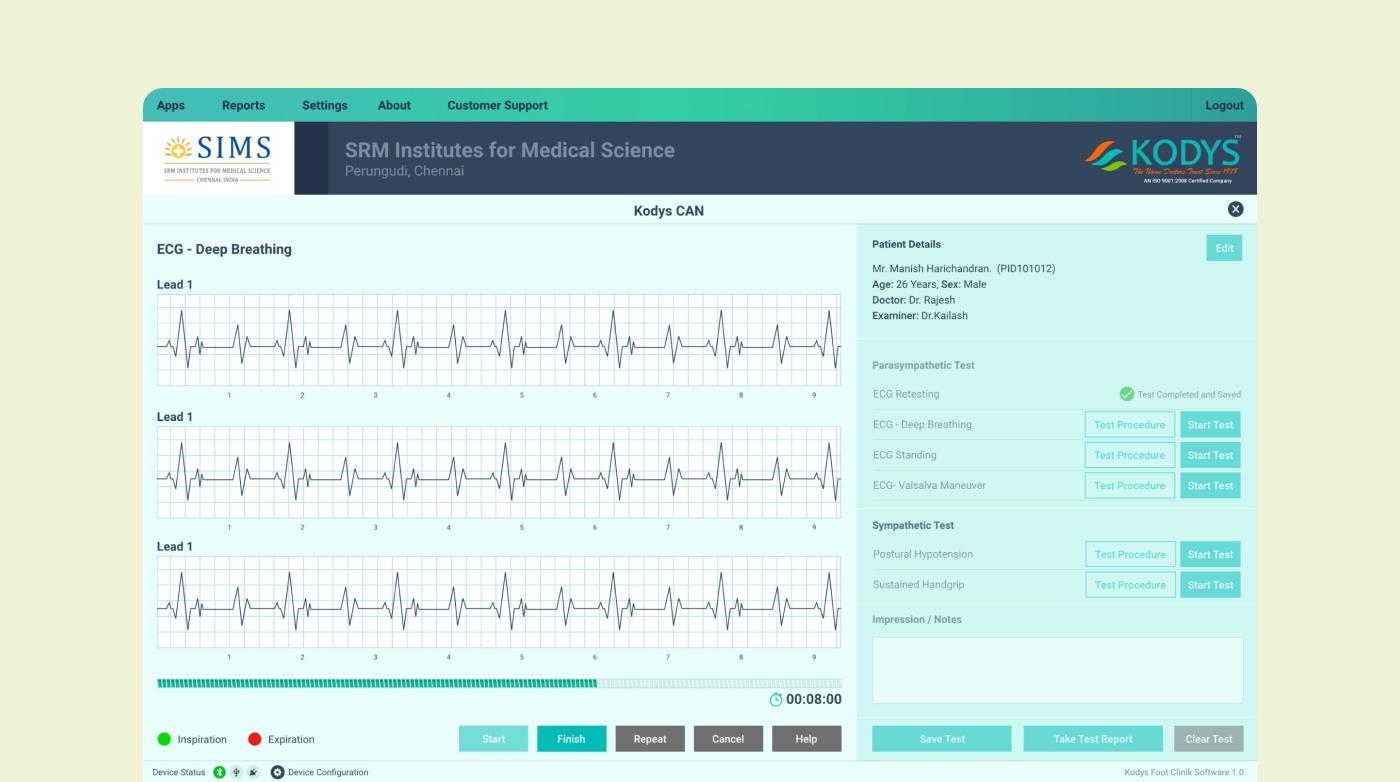Click the power plug status icon

click(x=253, y=772)
